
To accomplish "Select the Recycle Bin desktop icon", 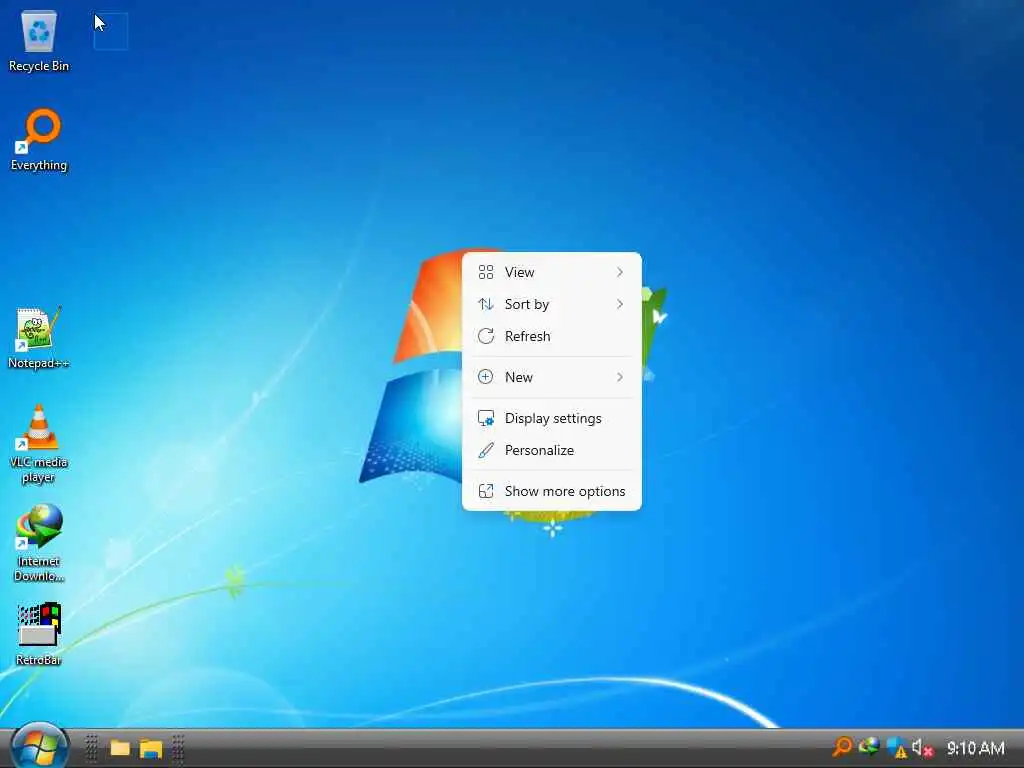I will [x=39, y=42].
